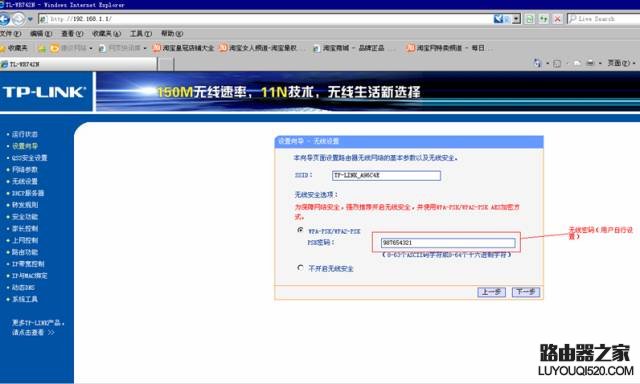This screenshot has width=640, height=384.
Task: Open the 工具 menu
Action: pos(141,33)
